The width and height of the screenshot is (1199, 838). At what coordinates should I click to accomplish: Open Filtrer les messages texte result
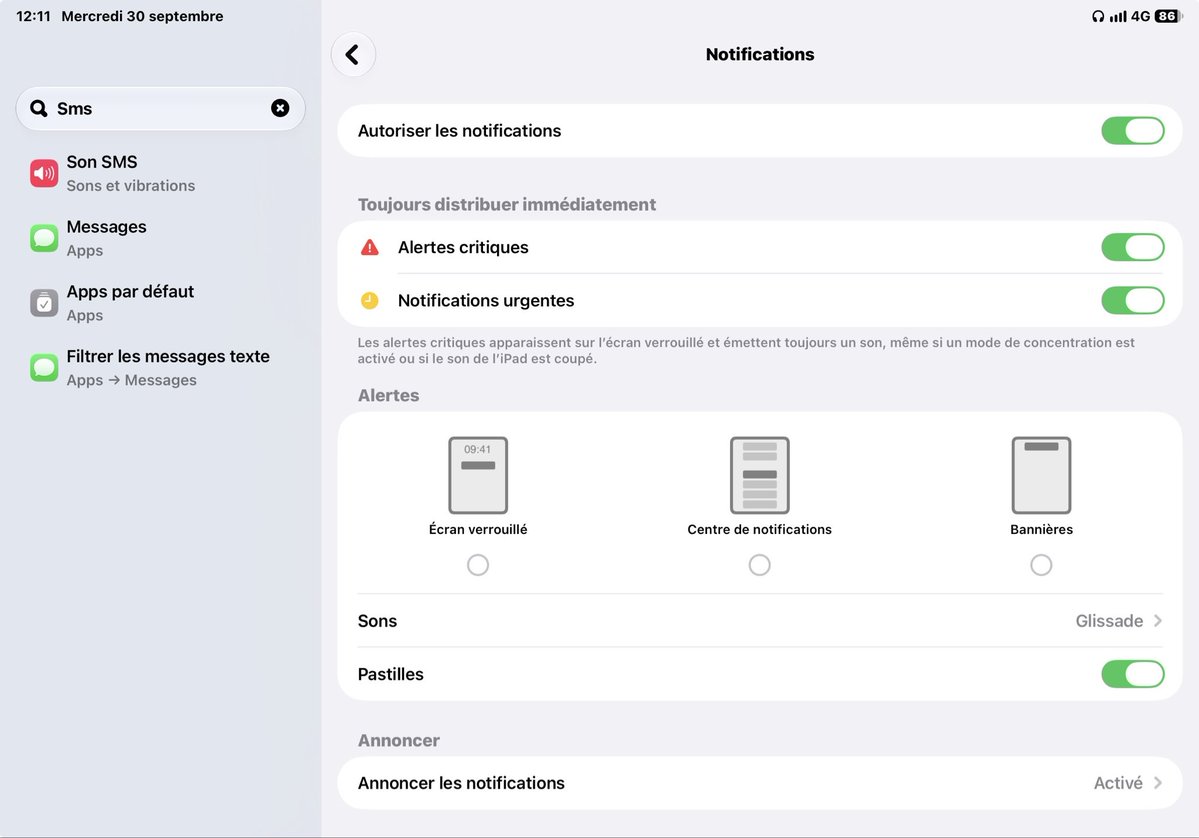click(x=161, y=368)
